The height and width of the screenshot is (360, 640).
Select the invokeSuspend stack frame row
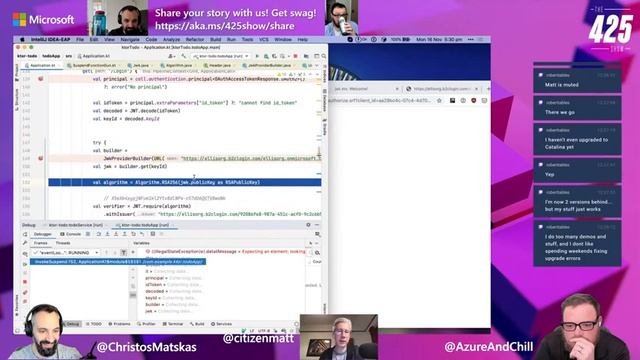[118, 262]
